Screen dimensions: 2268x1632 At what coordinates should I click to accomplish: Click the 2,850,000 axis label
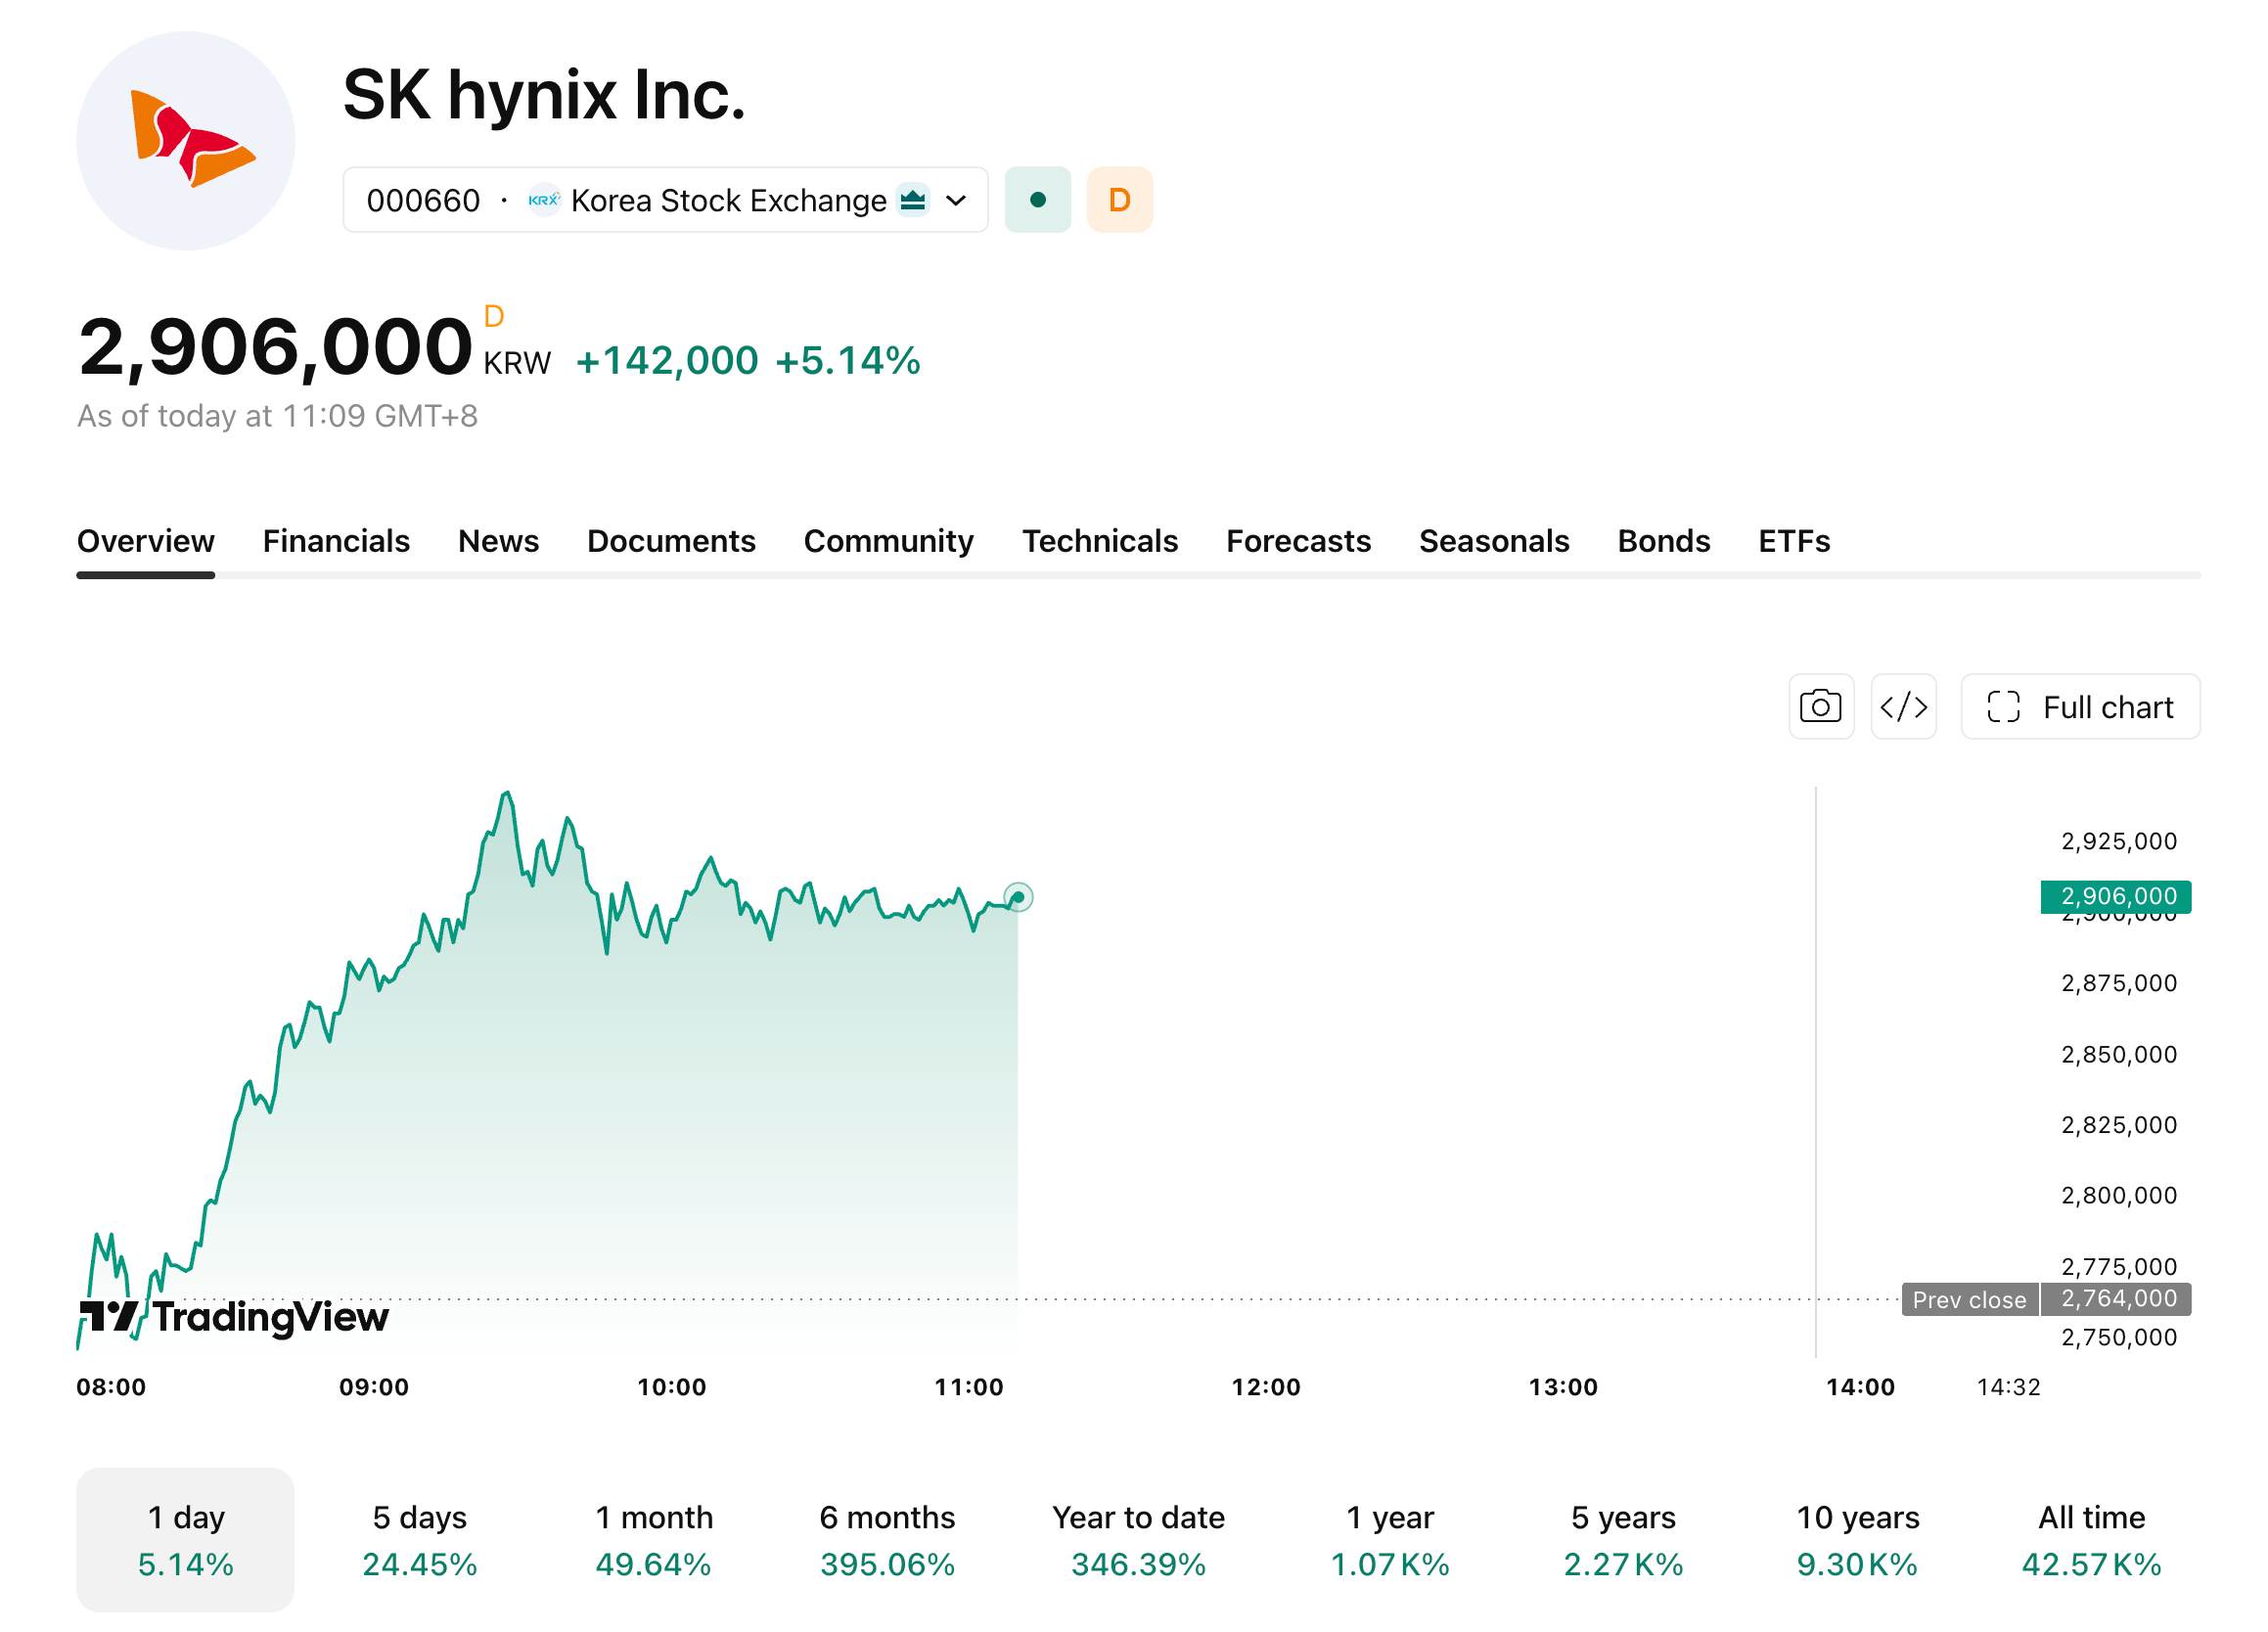[x=2119, y=1055]
